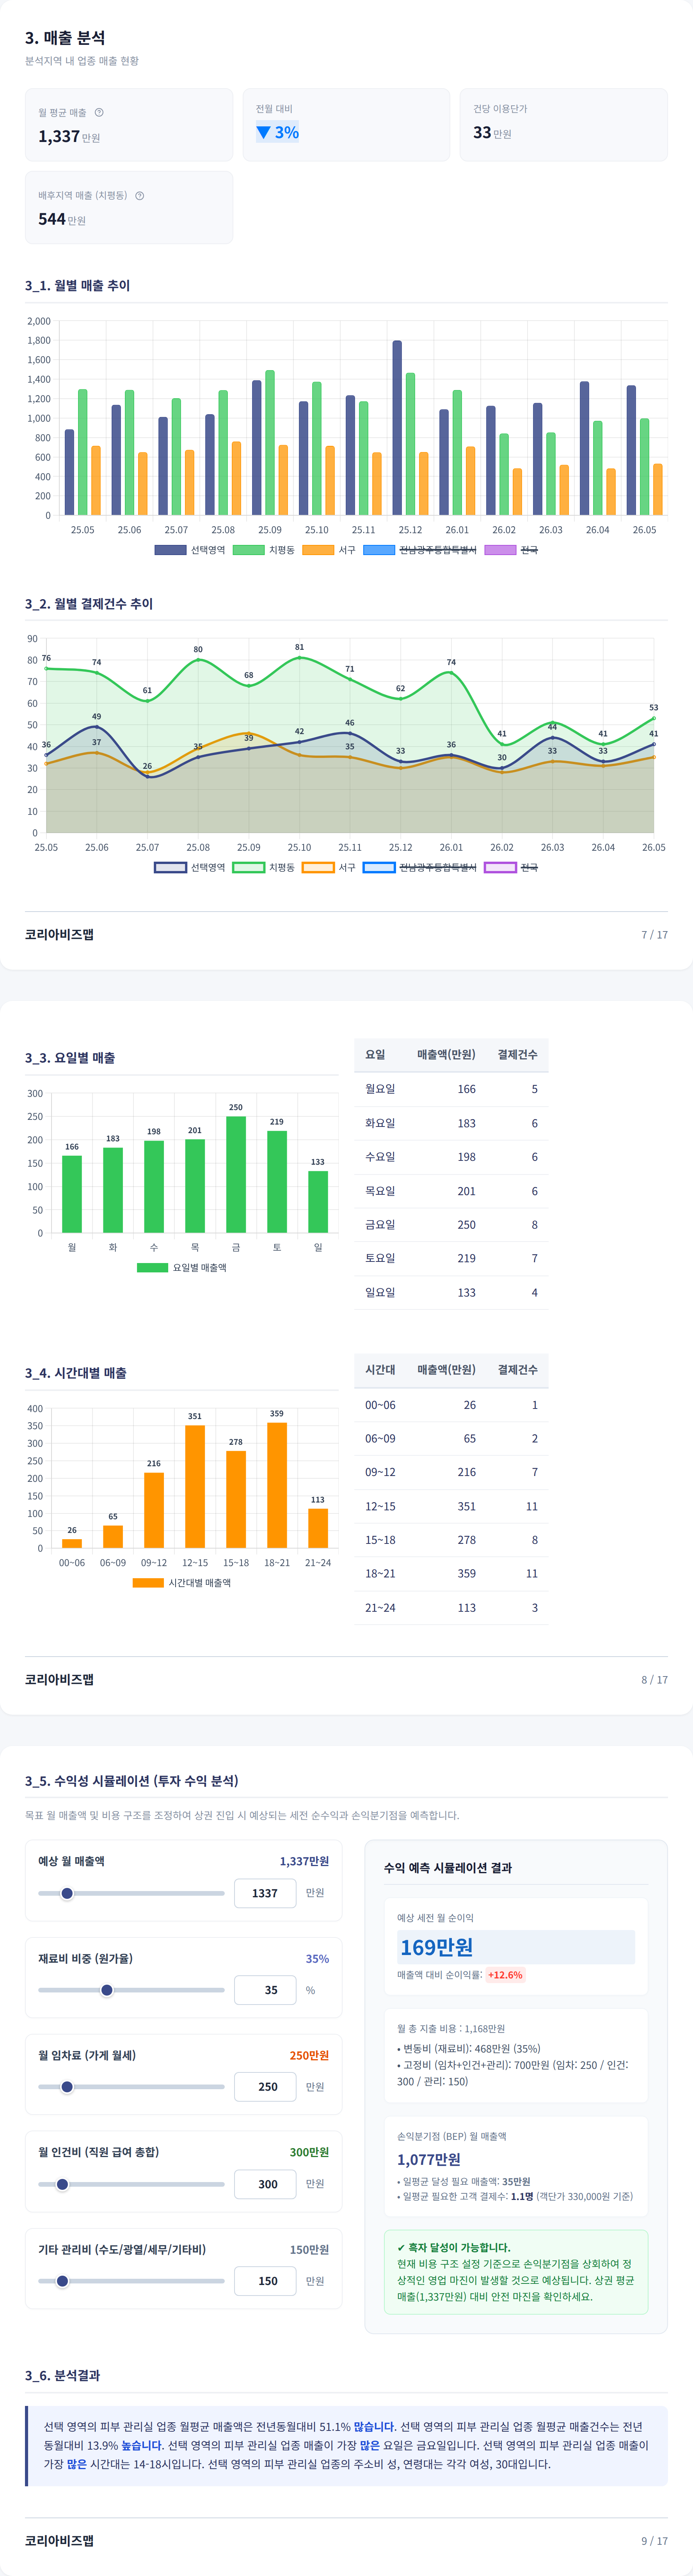
Task: Toggle 선택영역 legend in the 월별 결제건수 추이 chart
Action: (x=190, y=867)
